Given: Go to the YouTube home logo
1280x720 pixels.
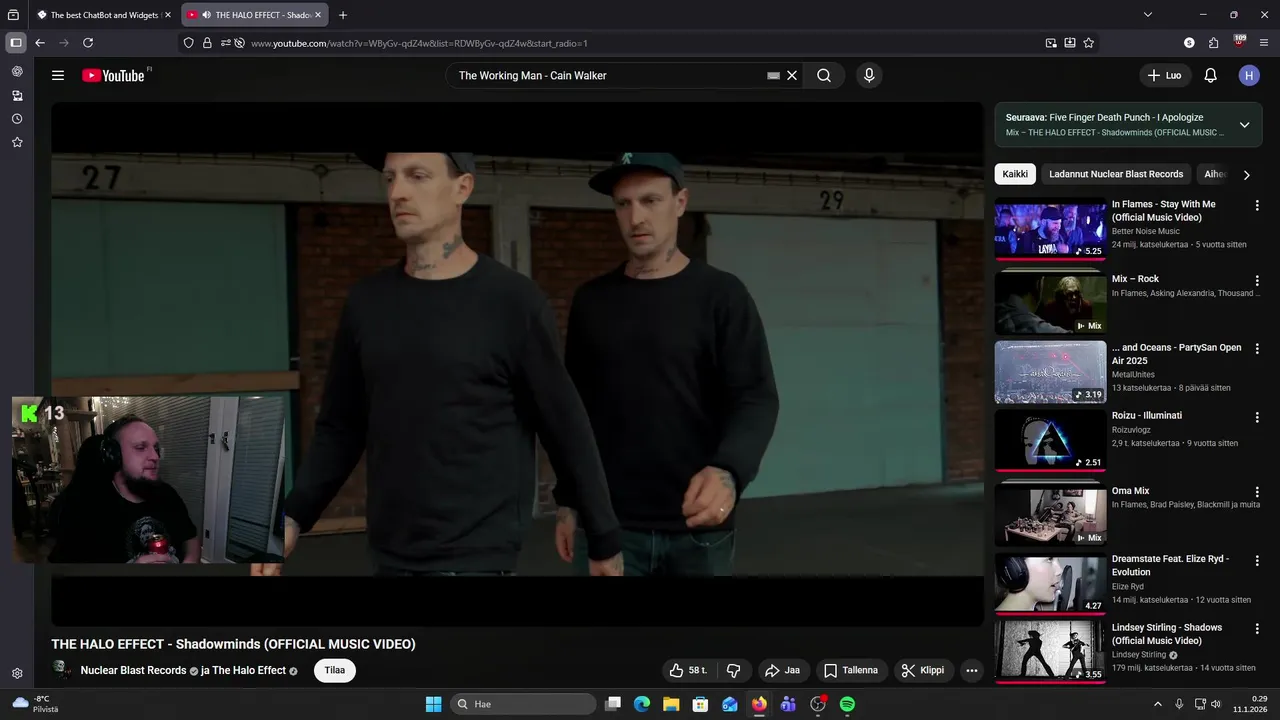Looking at the screenshot, I should [113, 75].
